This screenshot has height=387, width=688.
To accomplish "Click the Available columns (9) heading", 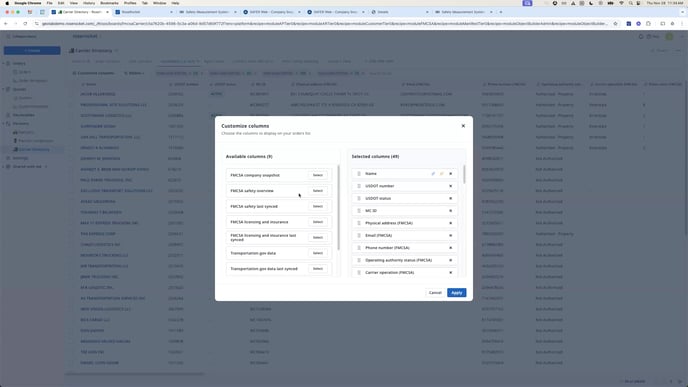I will coord(249,157).
